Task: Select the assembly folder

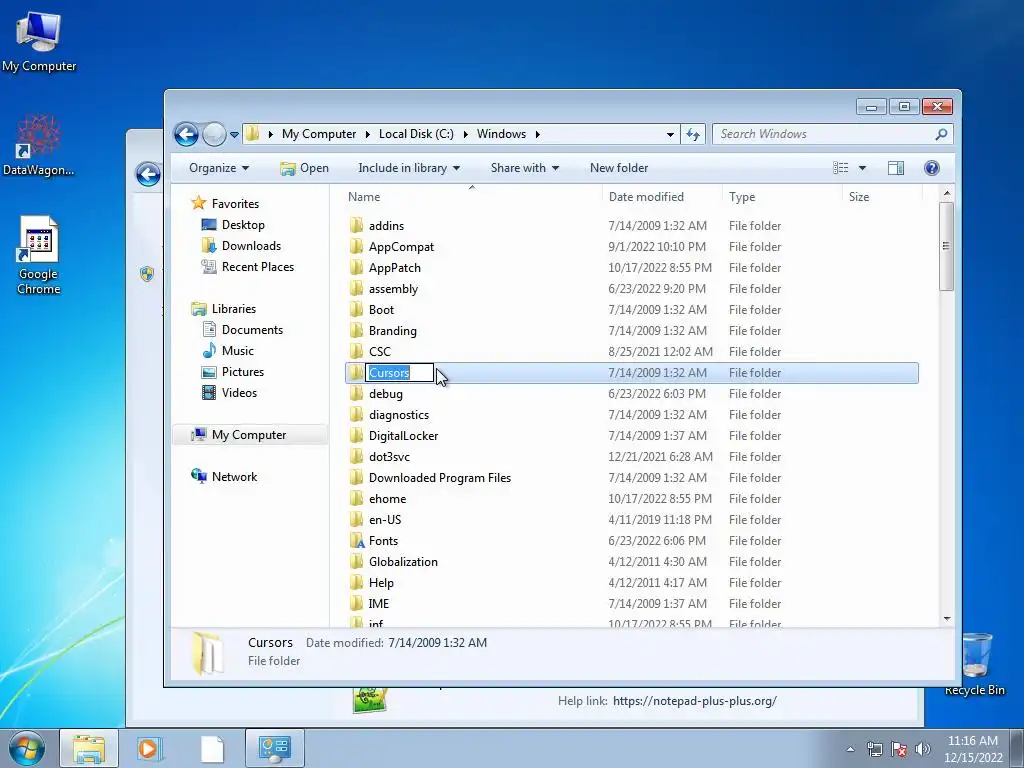Action: click(393, 289)
